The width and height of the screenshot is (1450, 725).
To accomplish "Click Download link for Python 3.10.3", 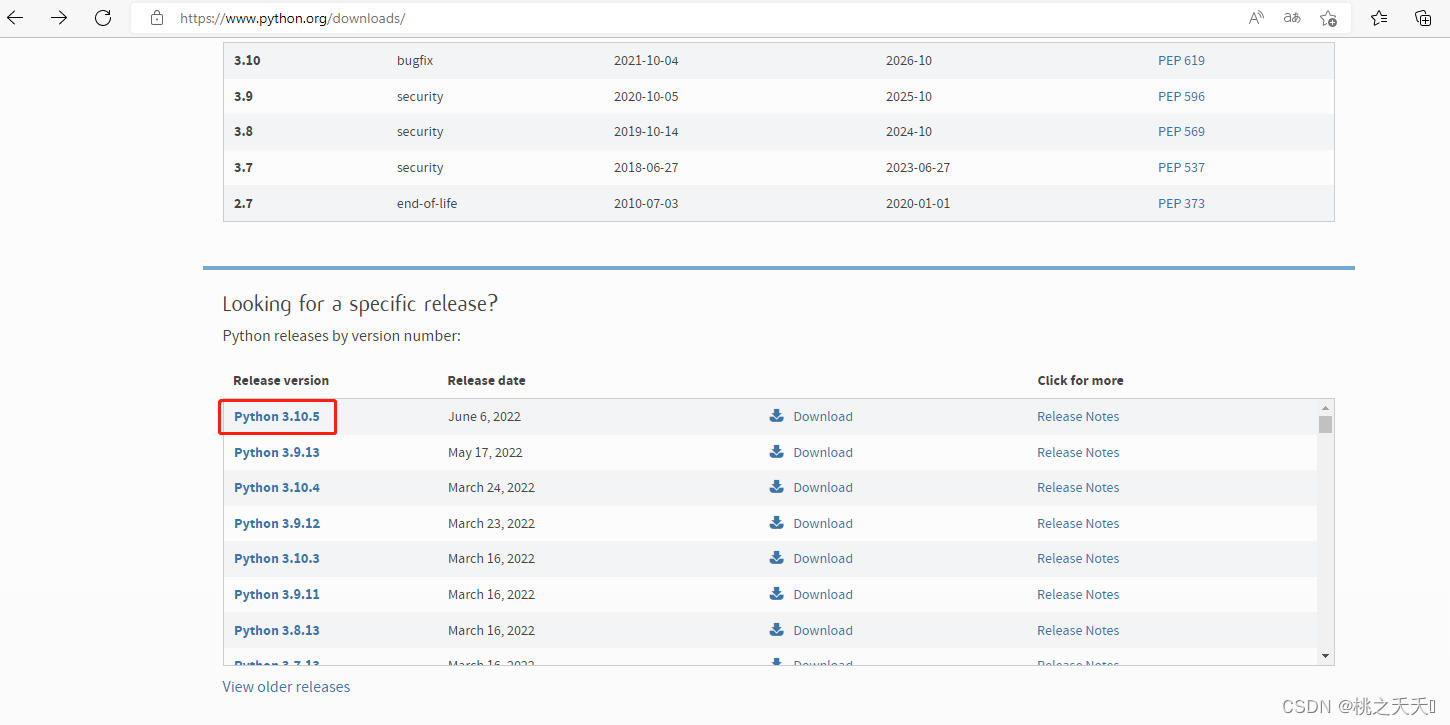I will (x=823, y=558).
